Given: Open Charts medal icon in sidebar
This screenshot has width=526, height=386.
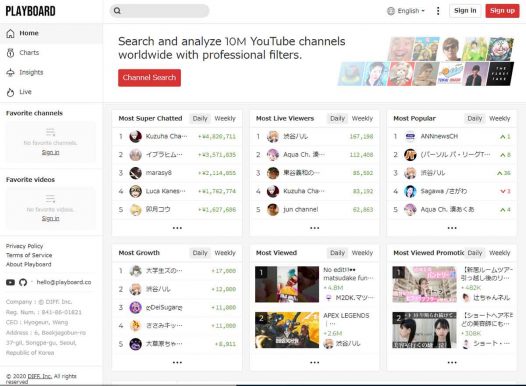Looking at the screenshot, I should pyautogui.click(x=10, y=53).
